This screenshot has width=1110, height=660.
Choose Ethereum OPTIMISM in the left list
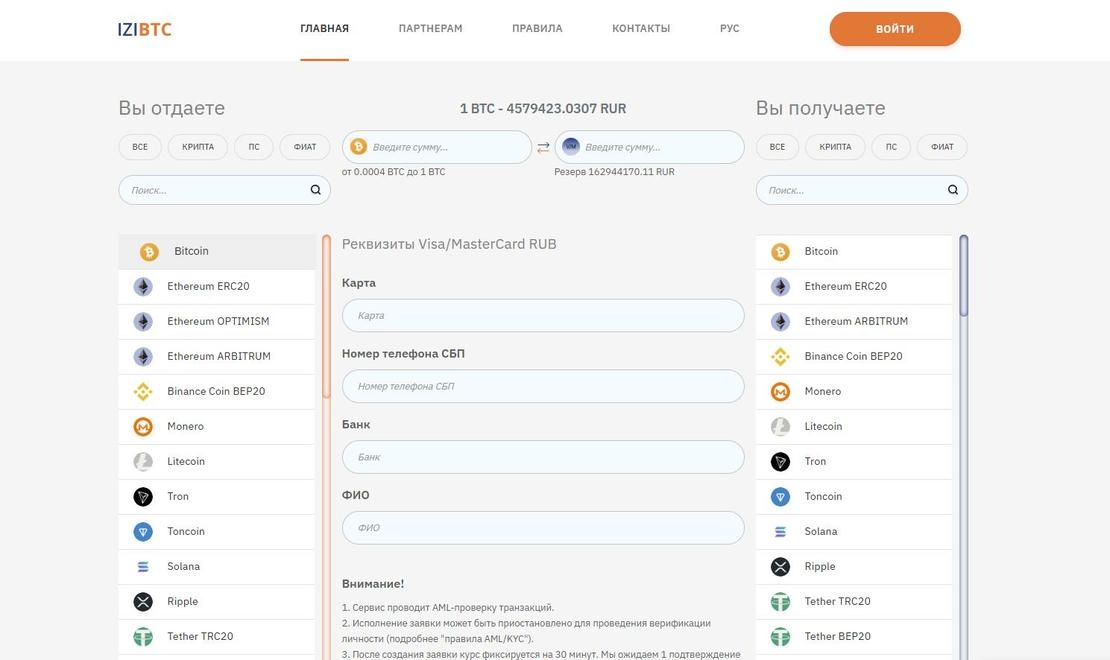pos(217,322)
